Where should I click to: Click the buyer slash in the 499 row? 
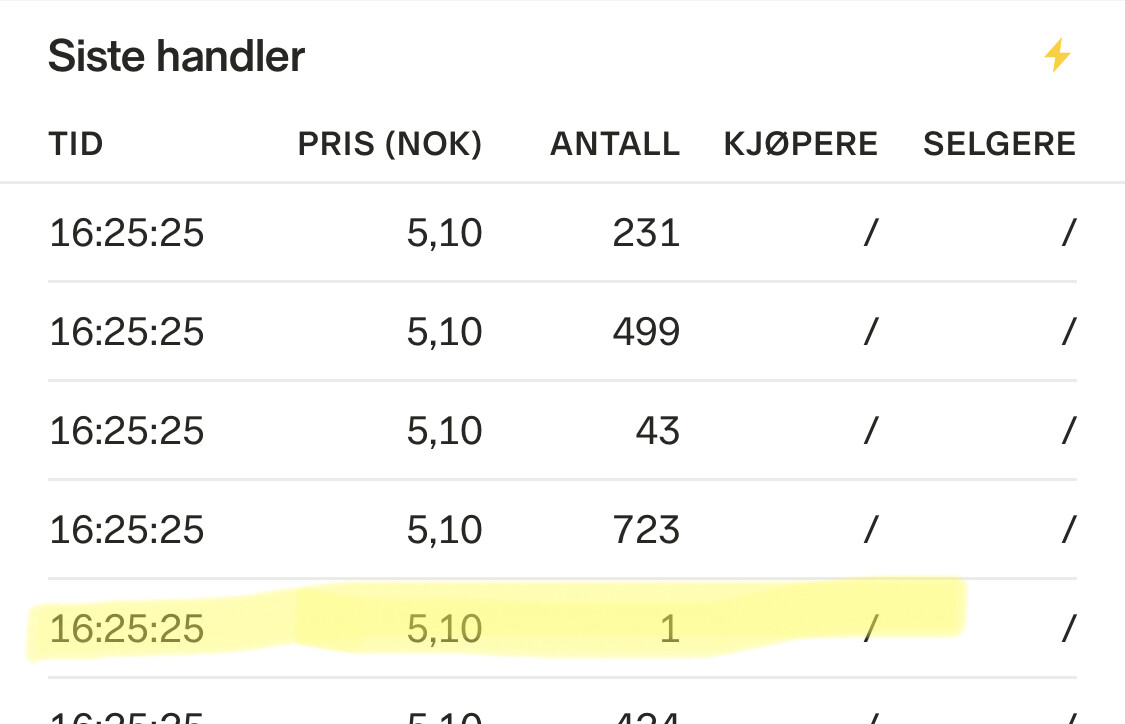coord(870,332)
